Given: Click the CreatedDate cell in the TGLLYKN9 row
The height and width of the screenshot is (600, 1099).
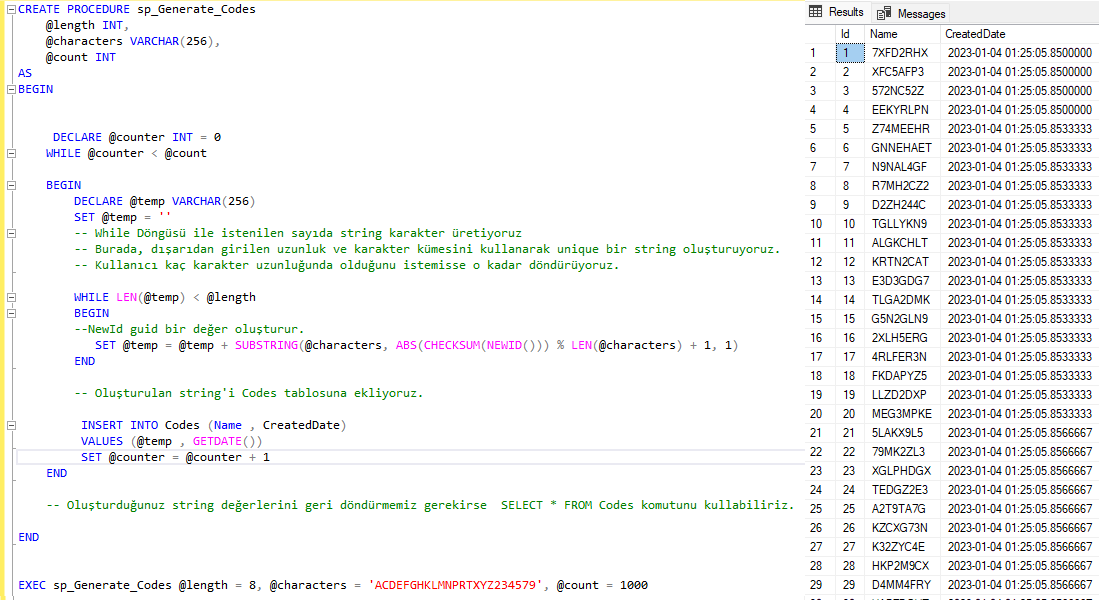Looking at the screenshot, I should (x=1020, y=224).
